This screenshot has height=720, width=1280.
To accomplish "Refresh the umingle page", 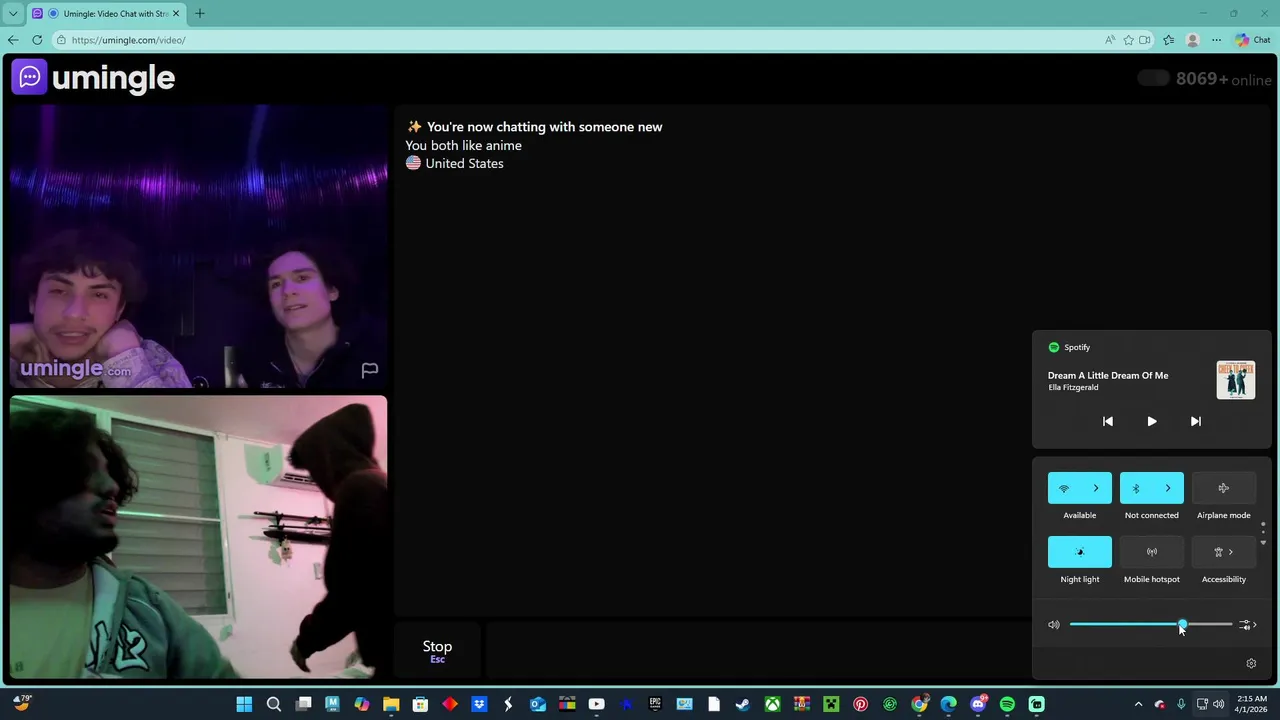I will tap(37, 40).
